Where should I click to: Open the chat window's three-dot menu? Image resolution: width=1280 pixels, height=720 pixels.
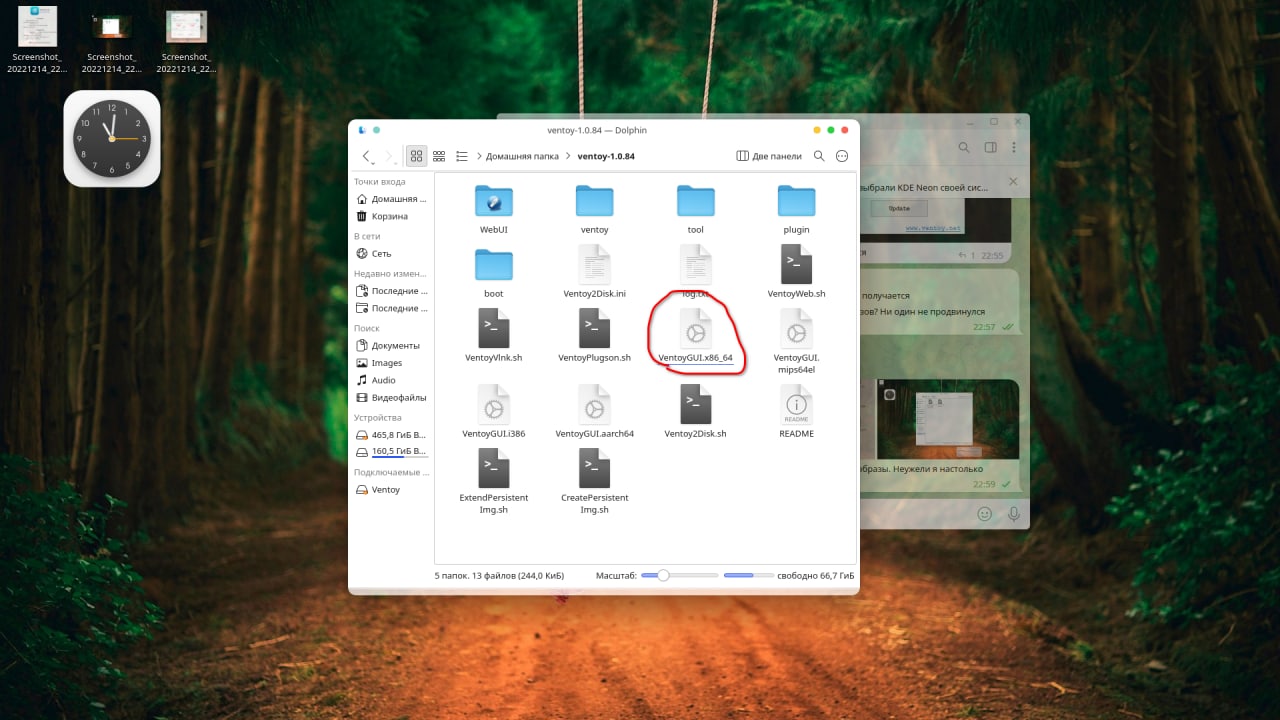click(x=1013, y=148)
